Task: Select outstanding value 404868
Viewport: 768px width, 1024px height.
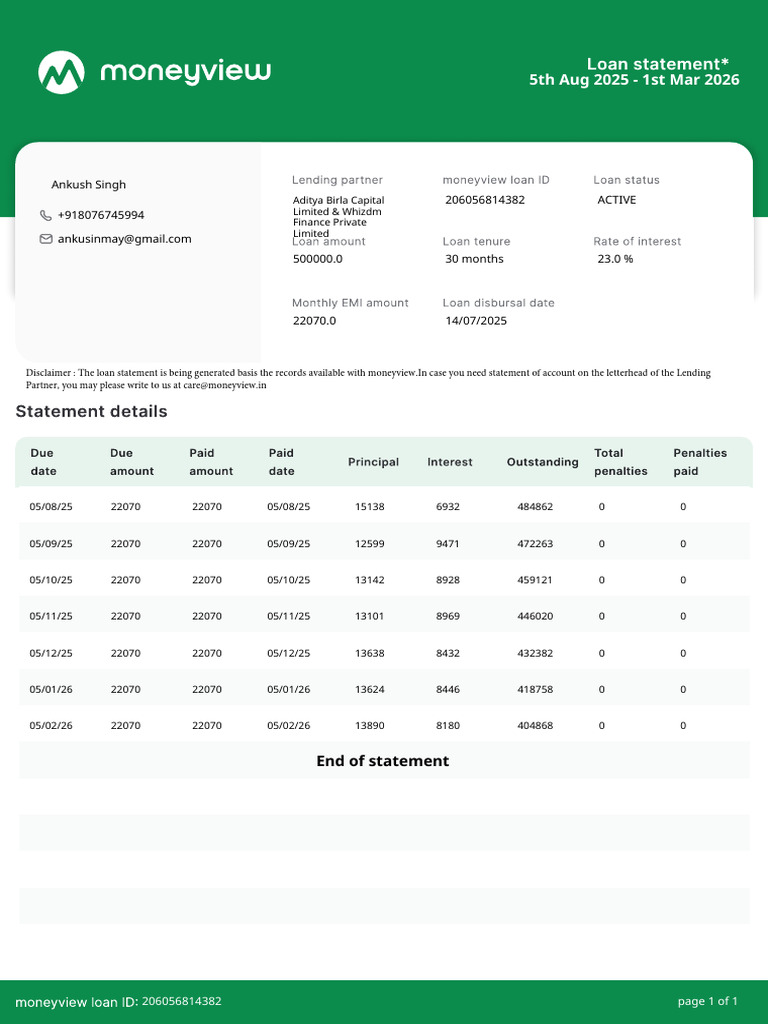Action: (535, 726)
